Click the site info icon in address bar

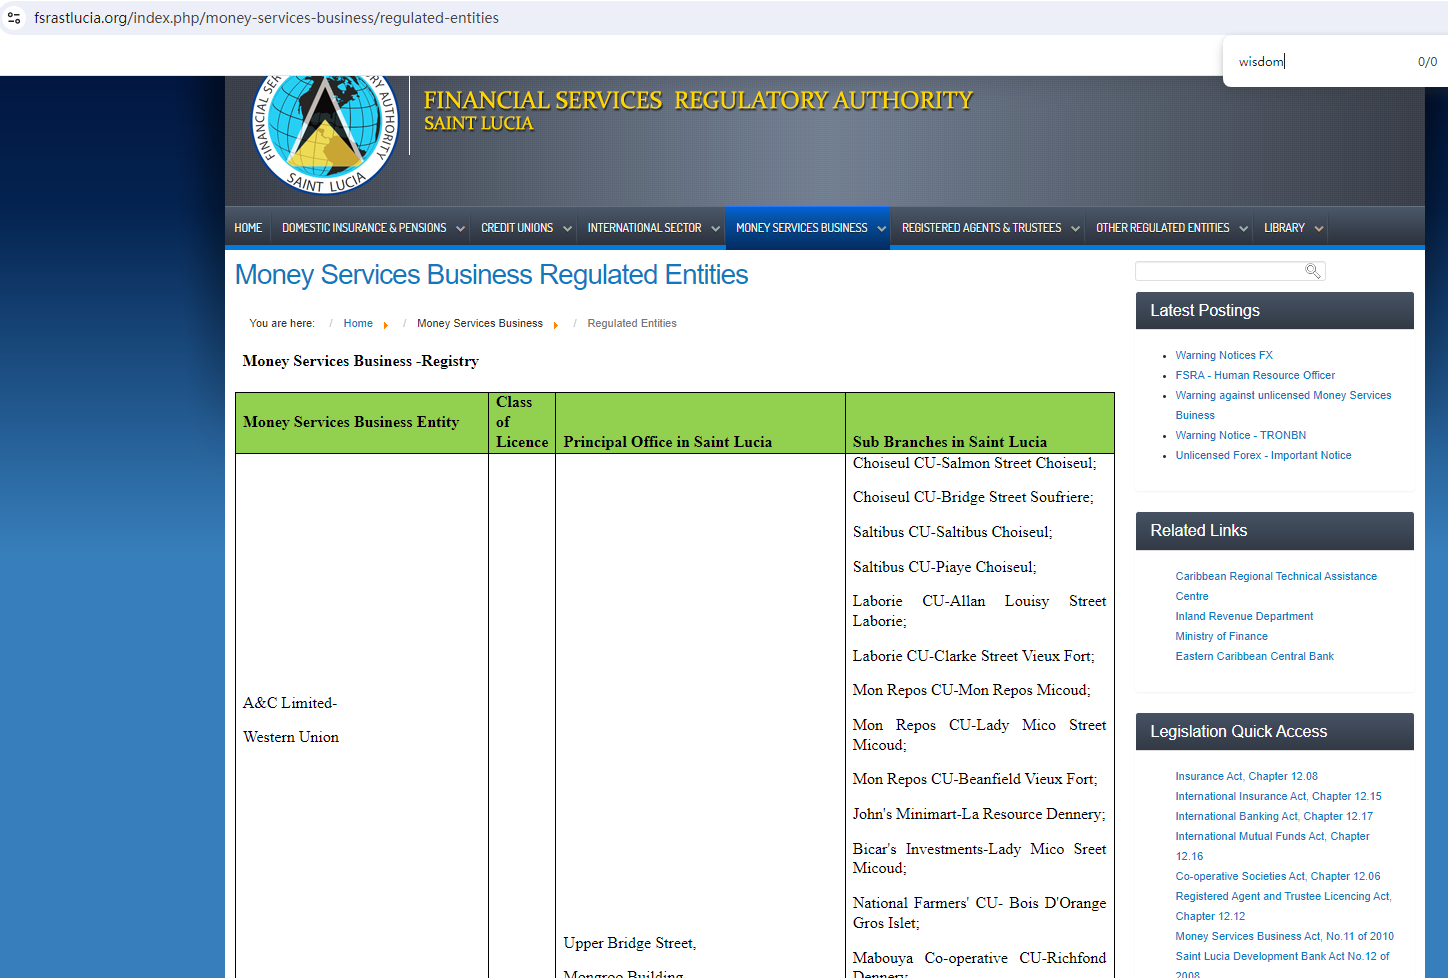14,18
